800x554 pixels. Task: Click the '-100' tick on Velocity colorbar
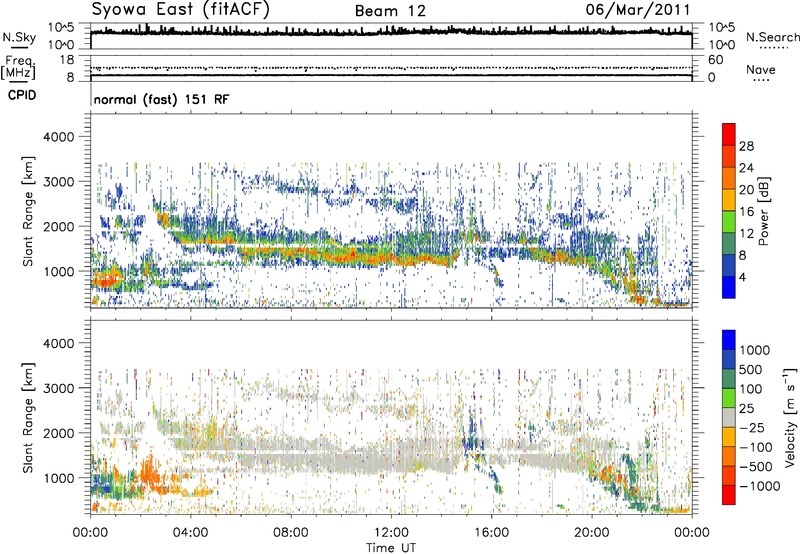click(756, 447)
